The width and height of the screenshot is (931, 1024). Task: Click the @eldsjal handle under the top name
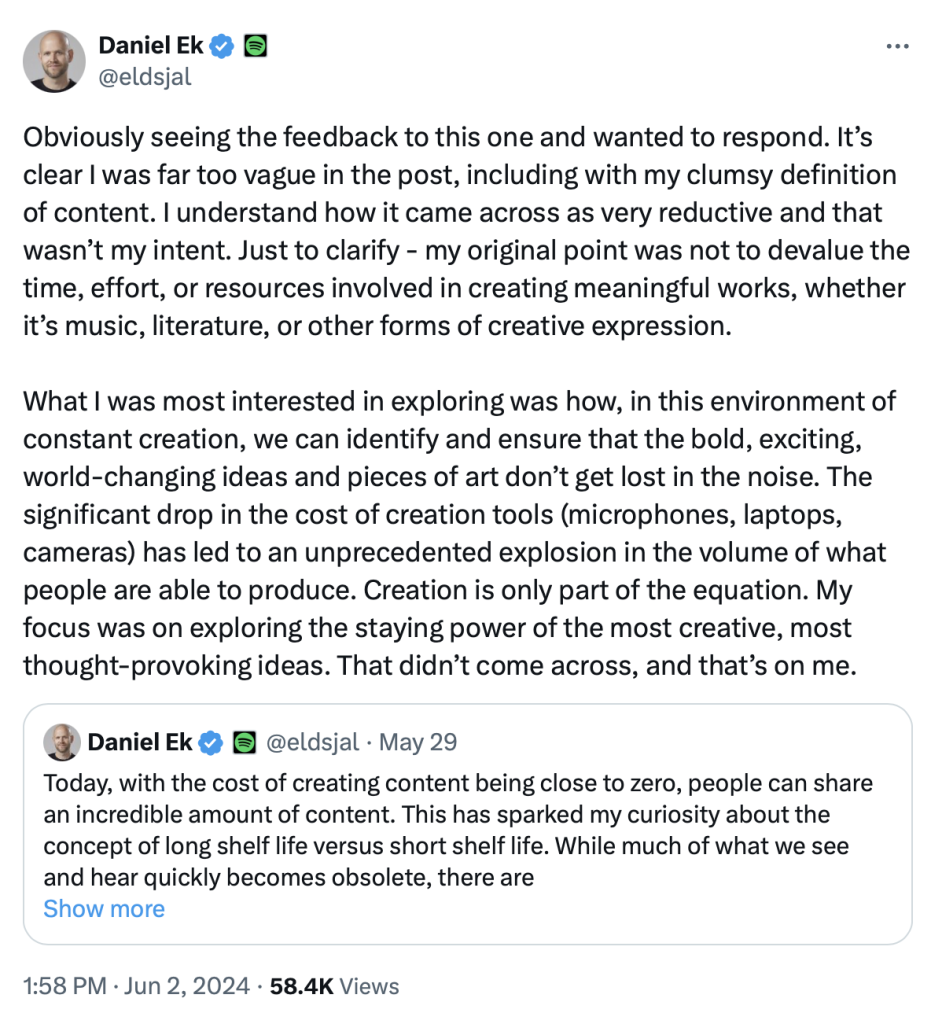[144, 76]
